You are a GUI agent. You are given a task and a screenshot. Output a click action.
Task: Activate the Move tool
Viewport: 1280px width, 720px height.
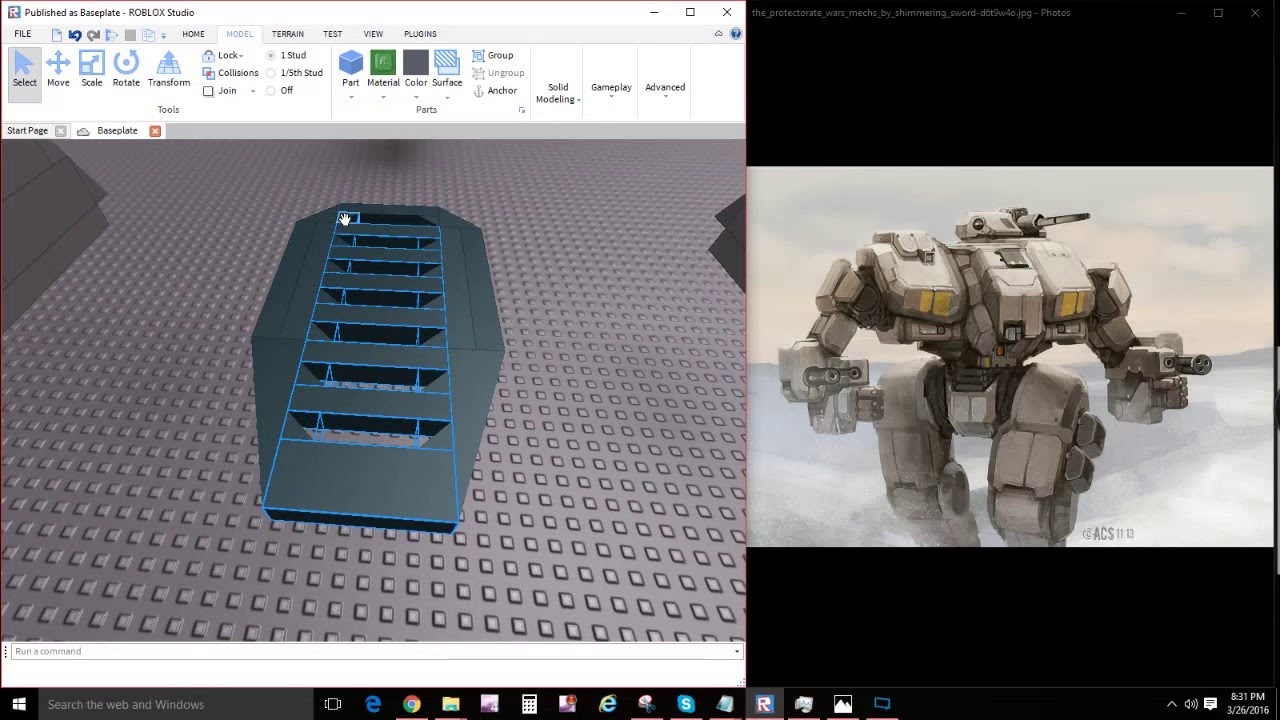click(58, 70)
